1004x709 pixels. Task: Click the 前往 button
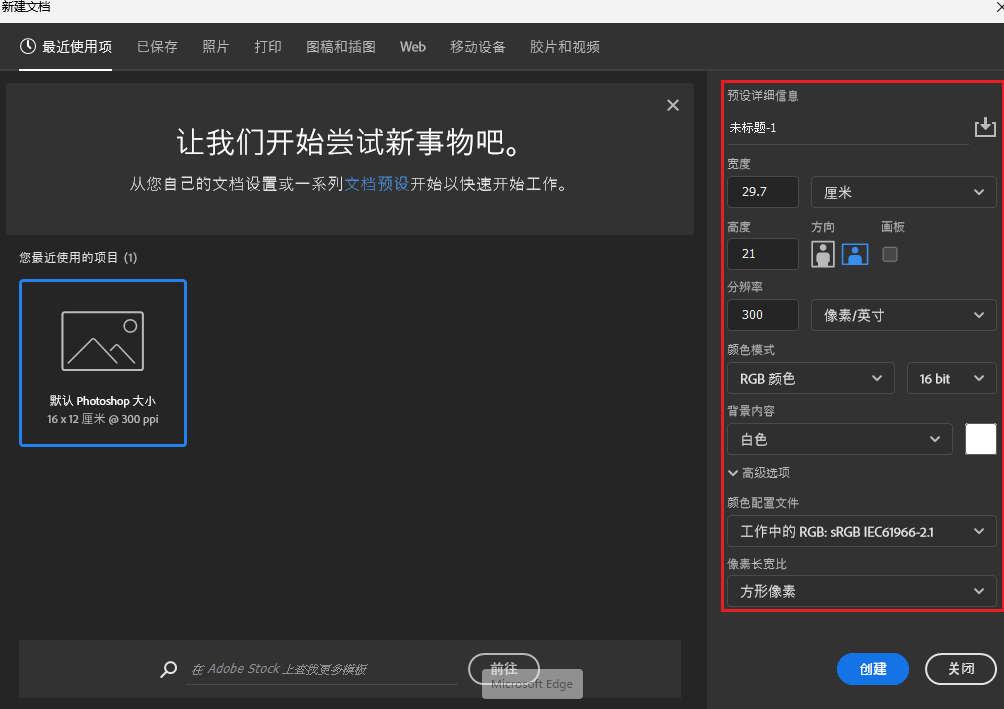[504, 669]
